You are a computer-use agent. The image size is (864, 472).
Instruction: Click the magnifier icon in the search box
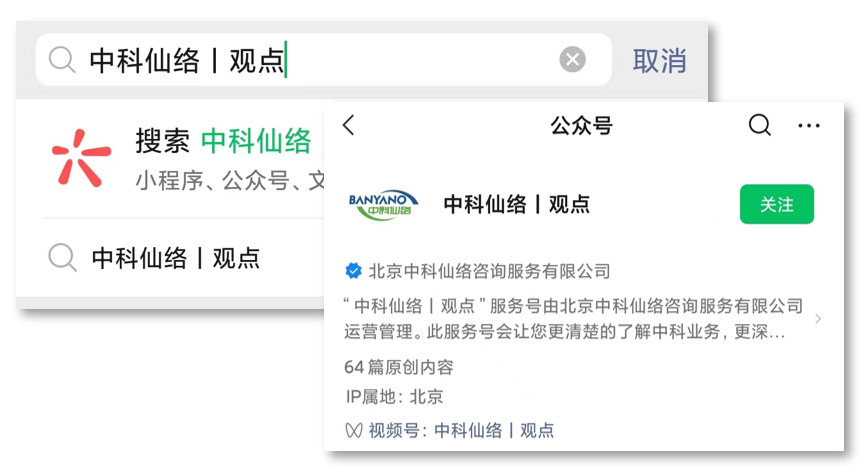(62, 59)
